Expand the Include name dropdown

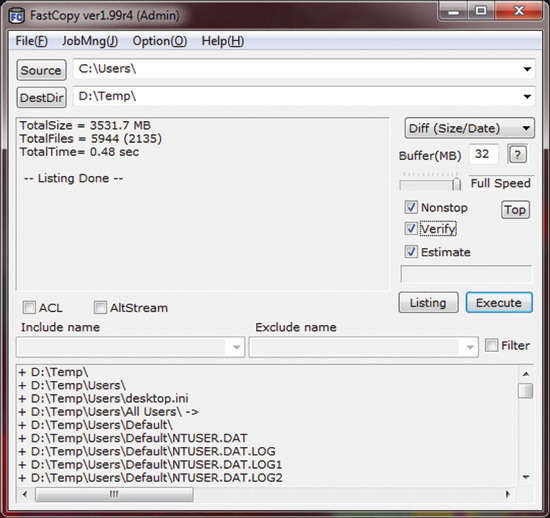coord(236,347)
